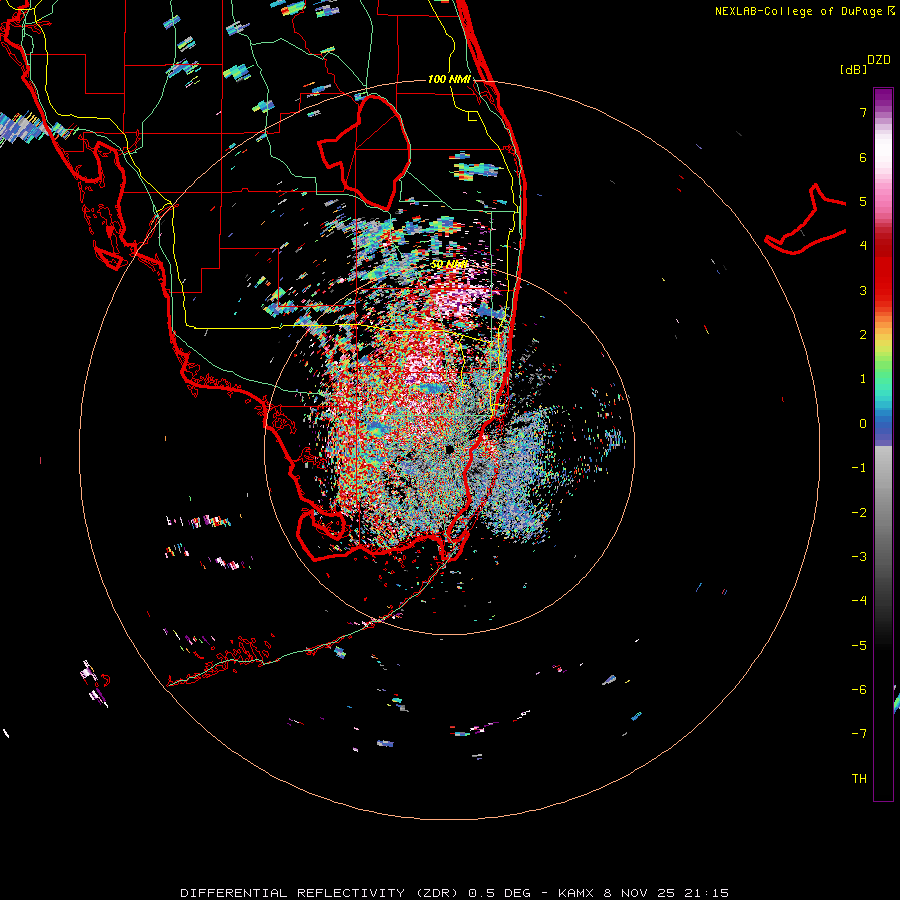Click the 'DIFFERENTIAL REFLECTIVITY (ZDR)' caption text
The height and width of the screenshot is (900, 900).
pos(320,893)
